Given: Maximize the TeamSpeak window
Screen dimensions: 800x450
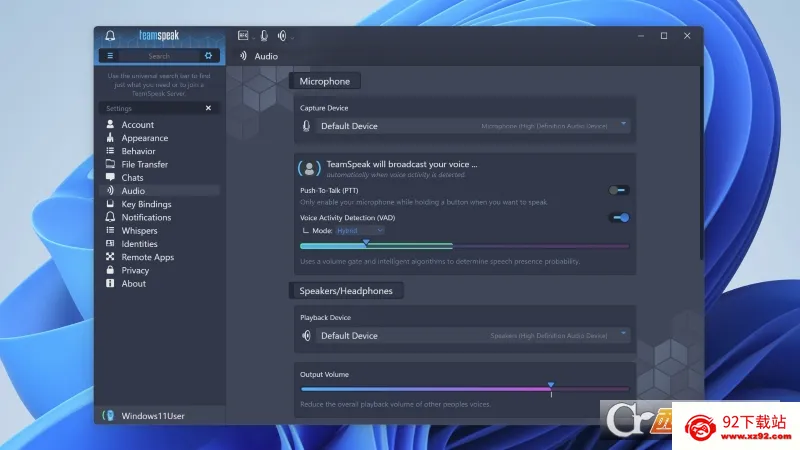Looking at the screenshot, I should coord(664,36).
